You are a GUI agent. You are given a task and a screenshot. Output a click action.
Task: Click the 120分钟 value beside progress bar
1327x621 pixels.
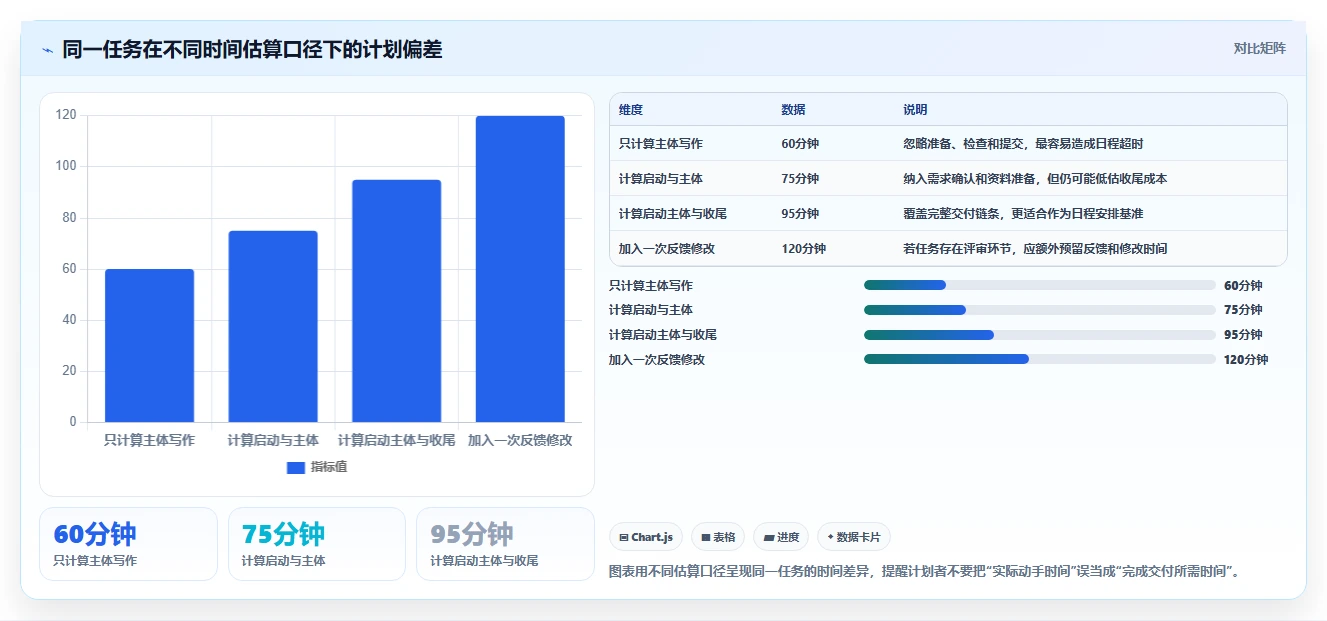tap(1246, 360)
